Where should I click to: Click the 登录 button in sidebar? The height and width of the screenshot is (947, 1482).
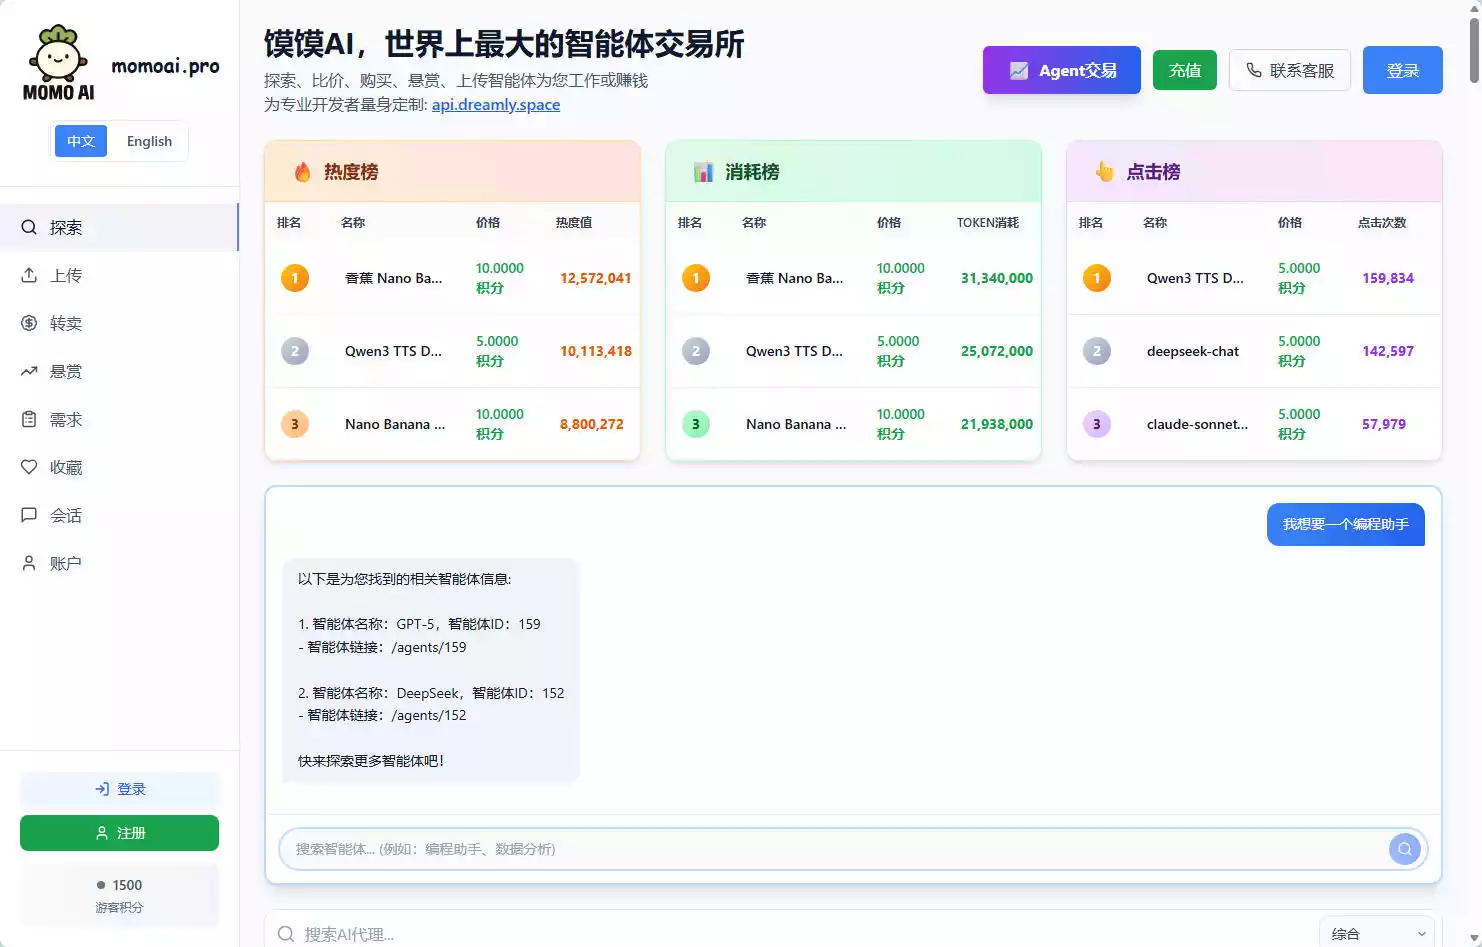coord(119,789)
